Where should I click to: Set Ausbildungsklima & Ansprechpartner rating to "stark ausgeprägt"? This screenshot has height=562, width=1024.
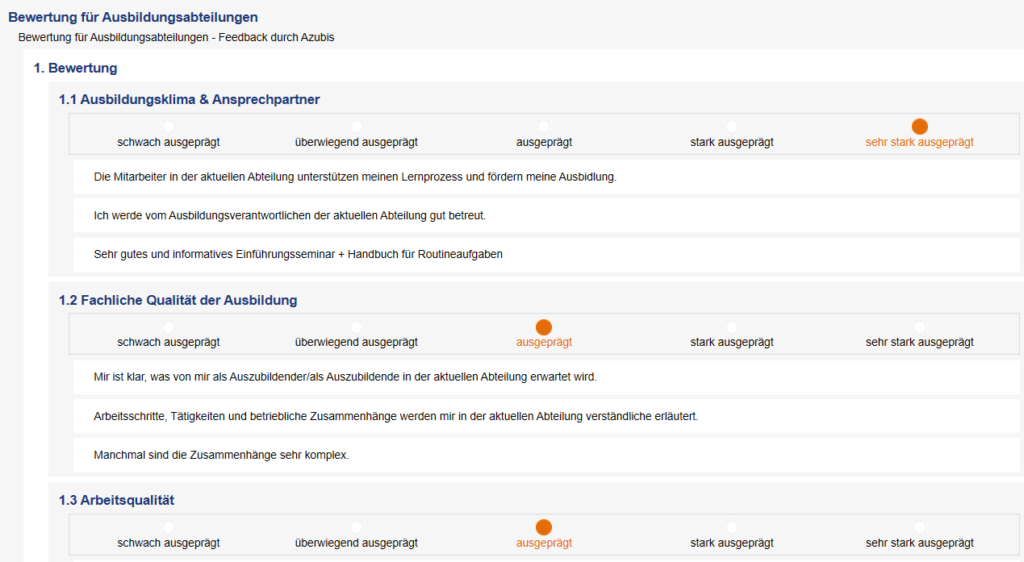[x=732, y=127]
